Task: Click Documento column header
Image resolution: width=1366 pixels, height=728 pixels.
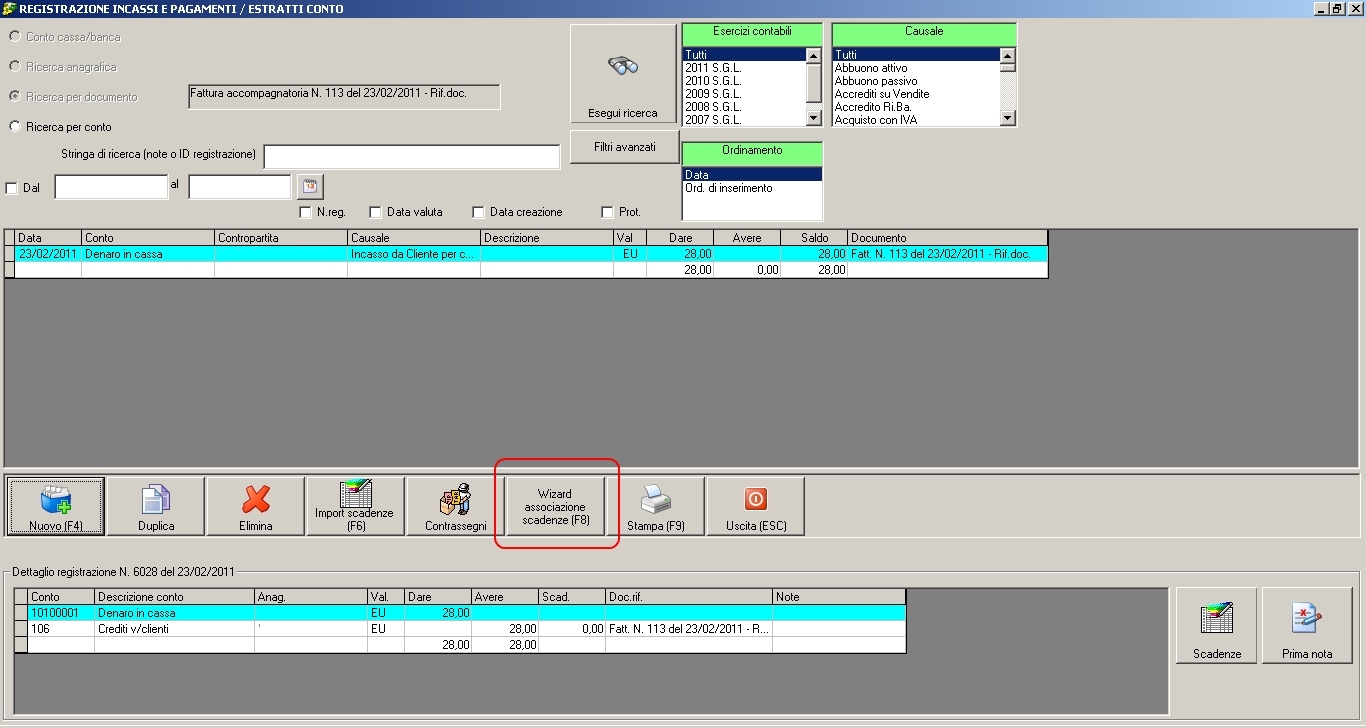Action: 947,238
